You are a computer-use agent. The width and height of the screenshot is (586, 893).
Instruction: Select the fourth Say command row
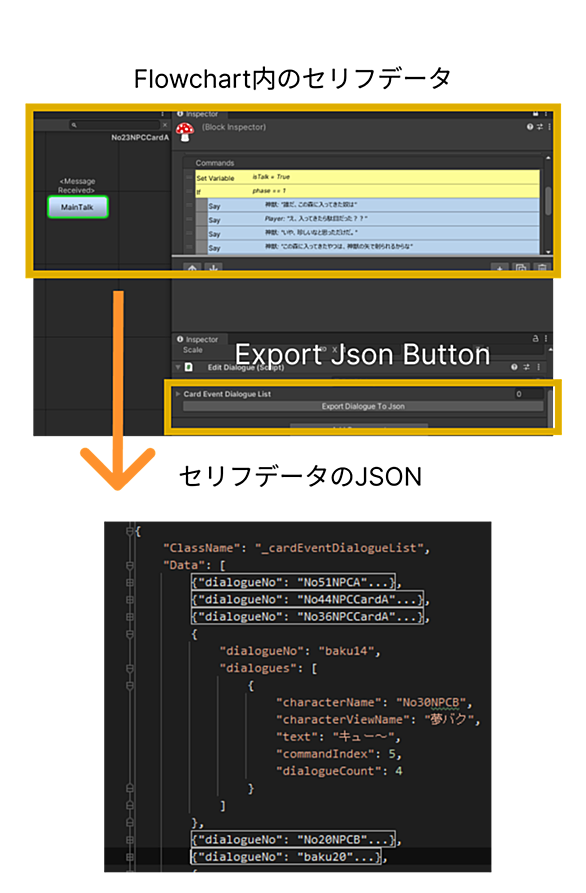pos(373,247)
